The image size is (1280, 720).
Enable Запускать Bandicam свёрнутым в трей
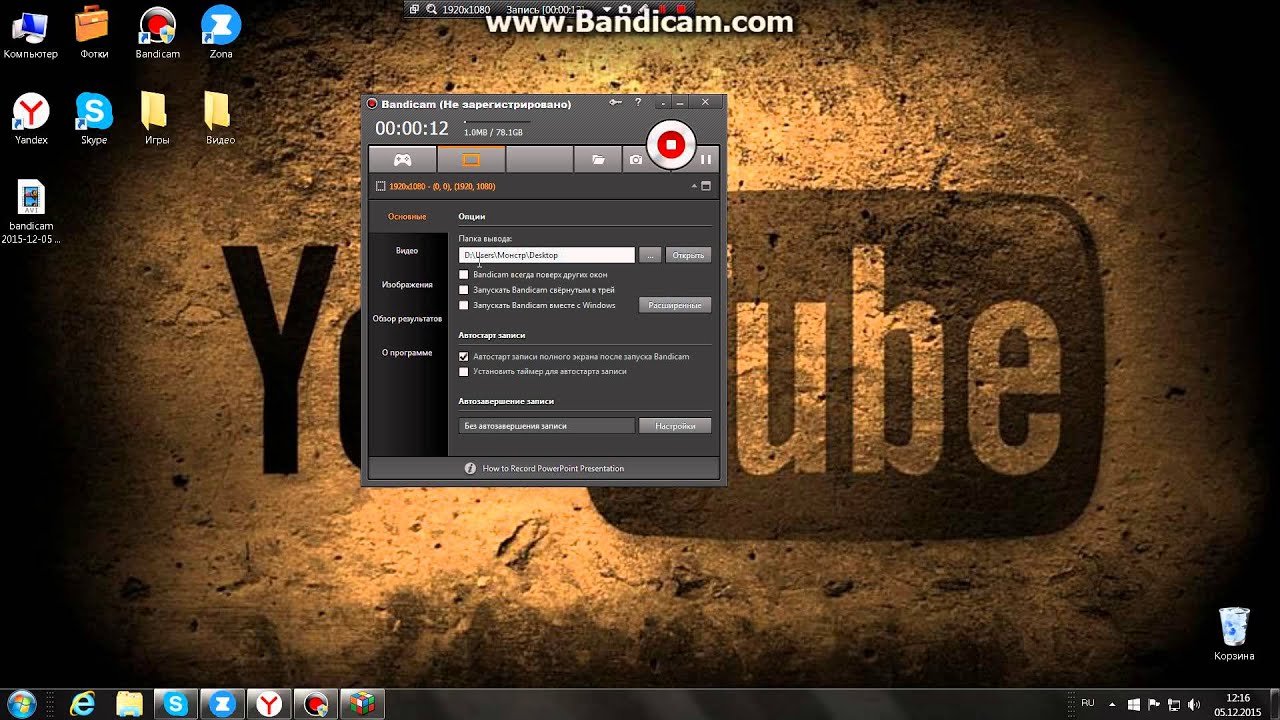[463, 290]
